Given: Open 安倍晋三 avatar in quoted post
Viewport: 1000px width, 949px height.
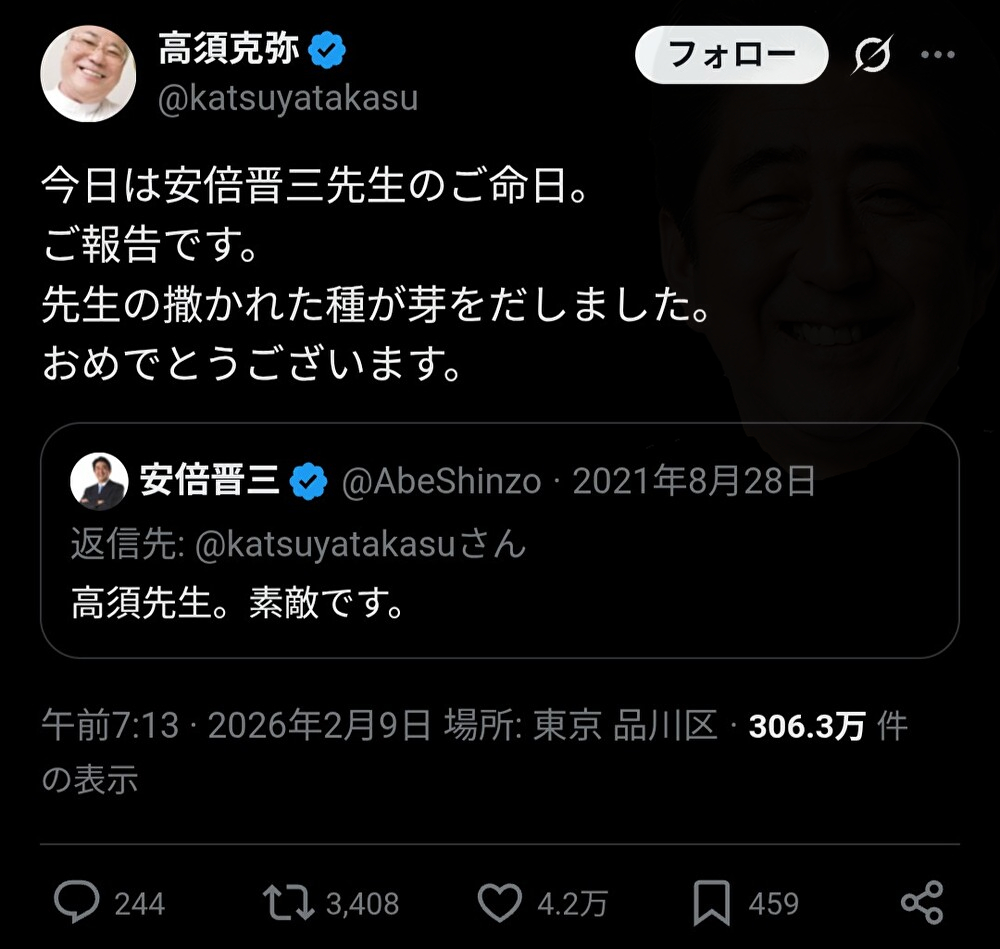Looking at the screenshot, I should pos(99,482).
